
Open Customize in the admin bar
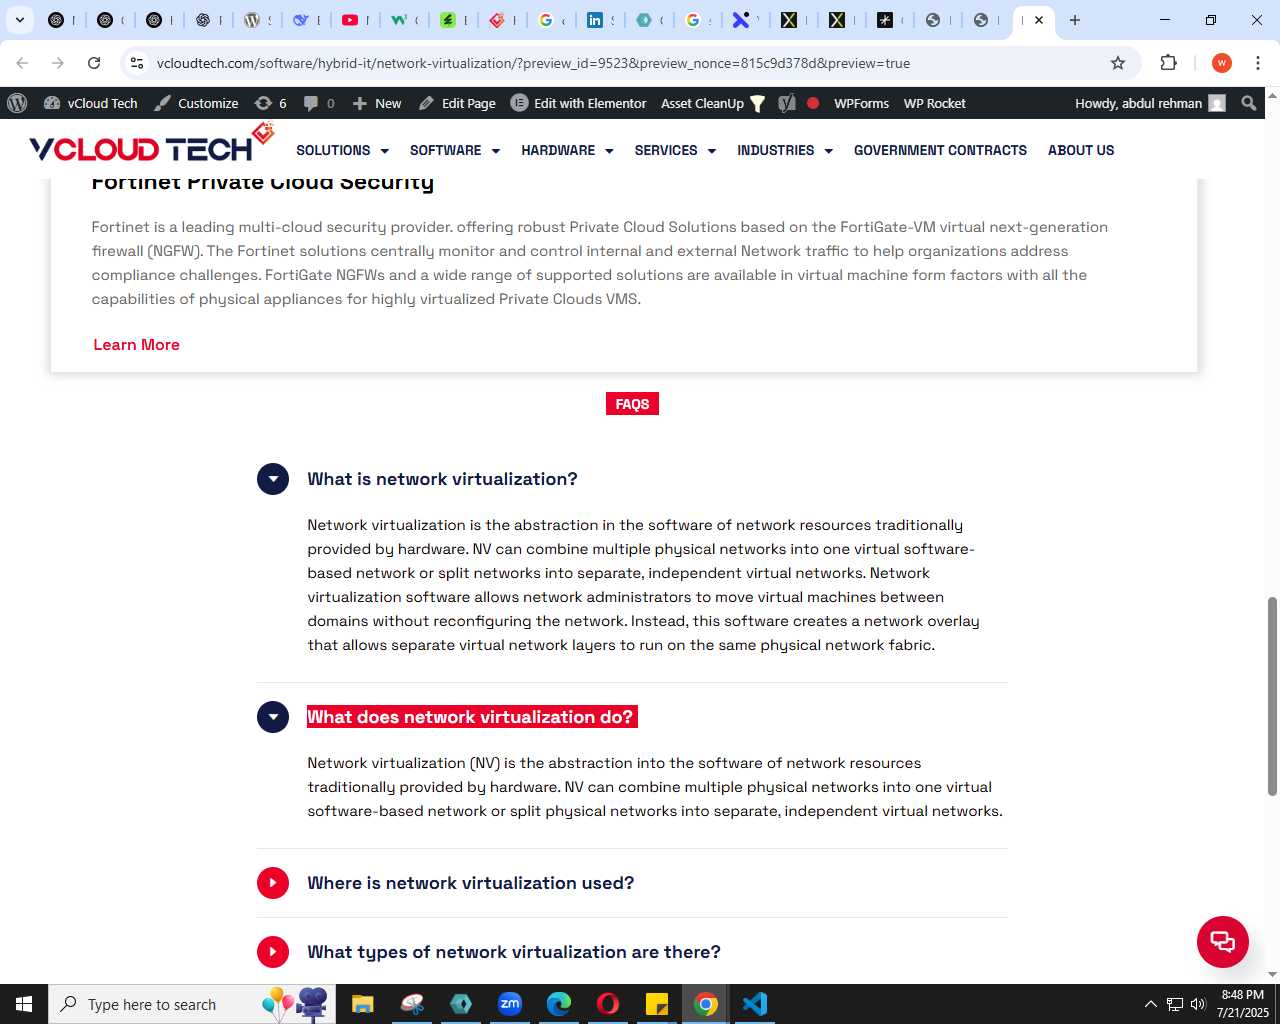click(x=196, y=103)
